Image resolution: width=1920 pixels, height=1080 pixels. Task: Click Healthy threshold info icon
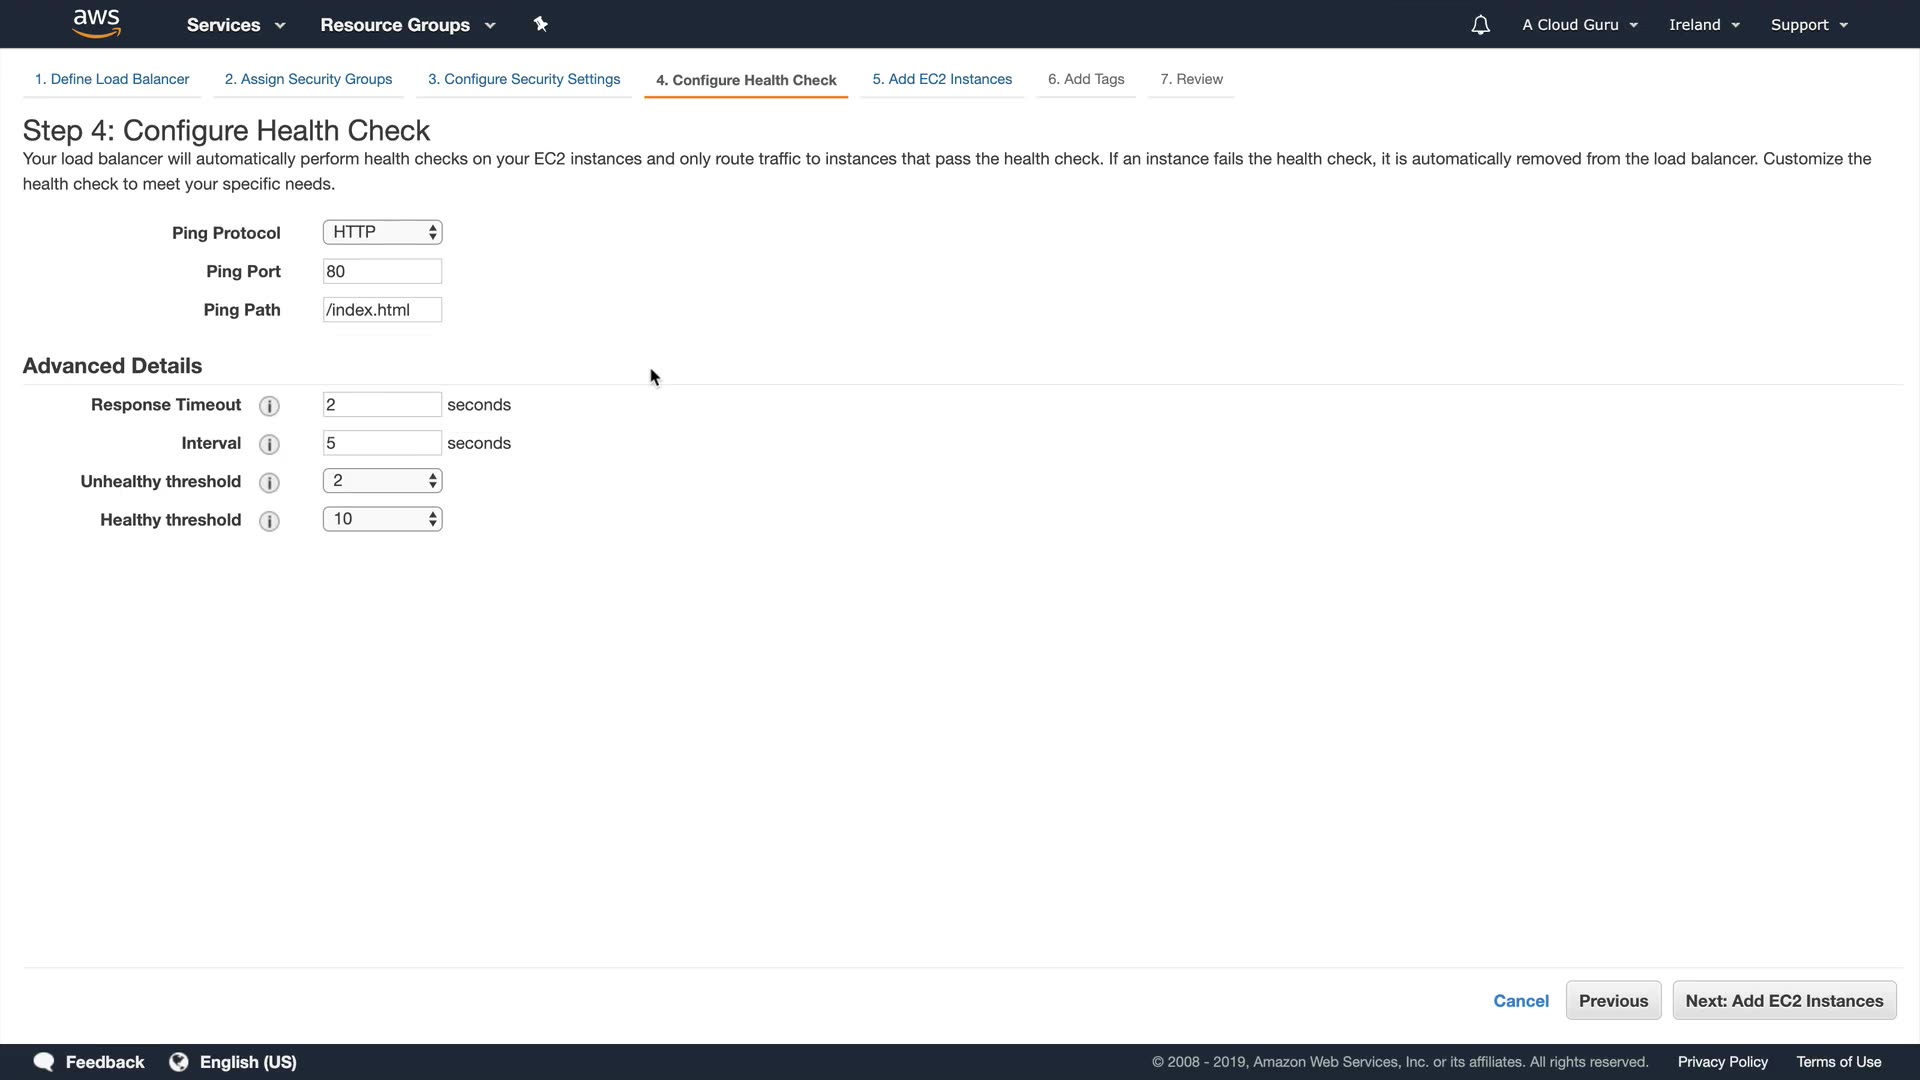click(269, 521)
